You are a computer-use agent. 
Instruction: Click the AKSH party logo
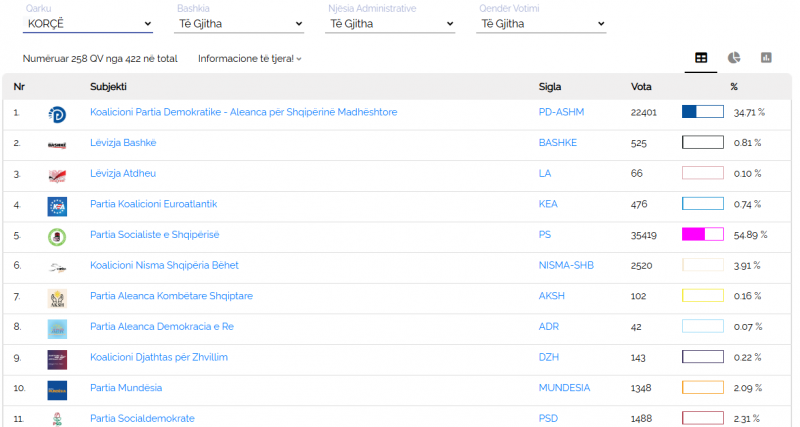[57, 298]
